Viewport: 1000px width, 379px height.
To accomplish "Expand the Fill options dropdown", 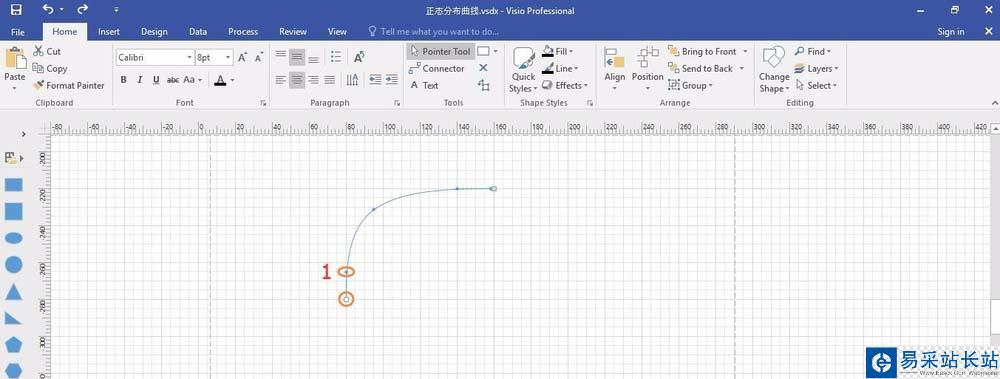I will pyautogui.click(x=558, y=51).
